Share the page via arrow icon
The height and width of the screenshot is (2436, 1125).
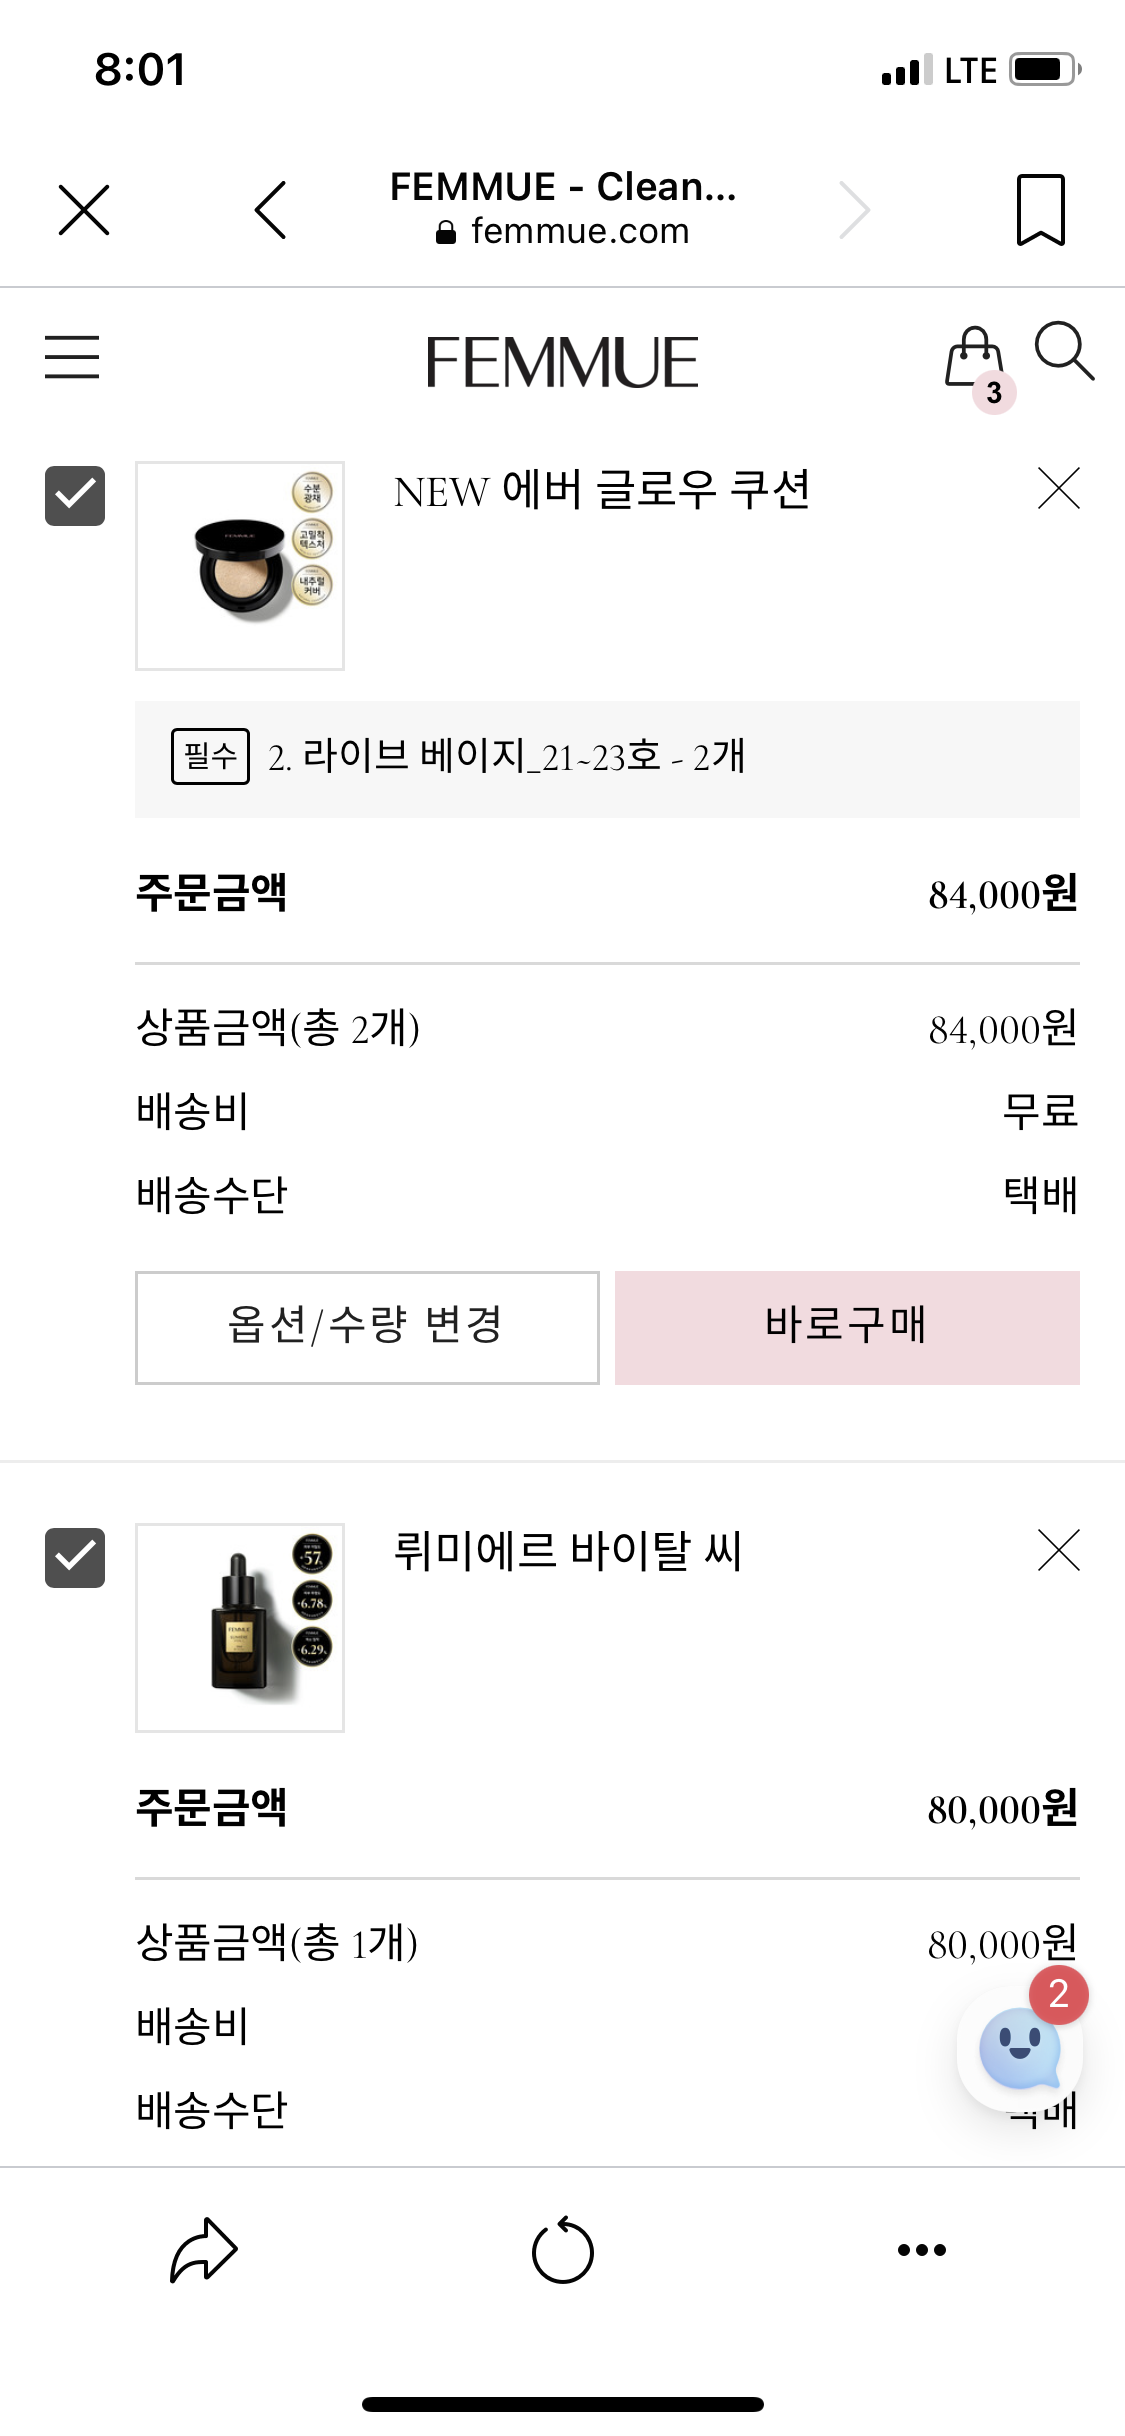[x=203, y=2250]
